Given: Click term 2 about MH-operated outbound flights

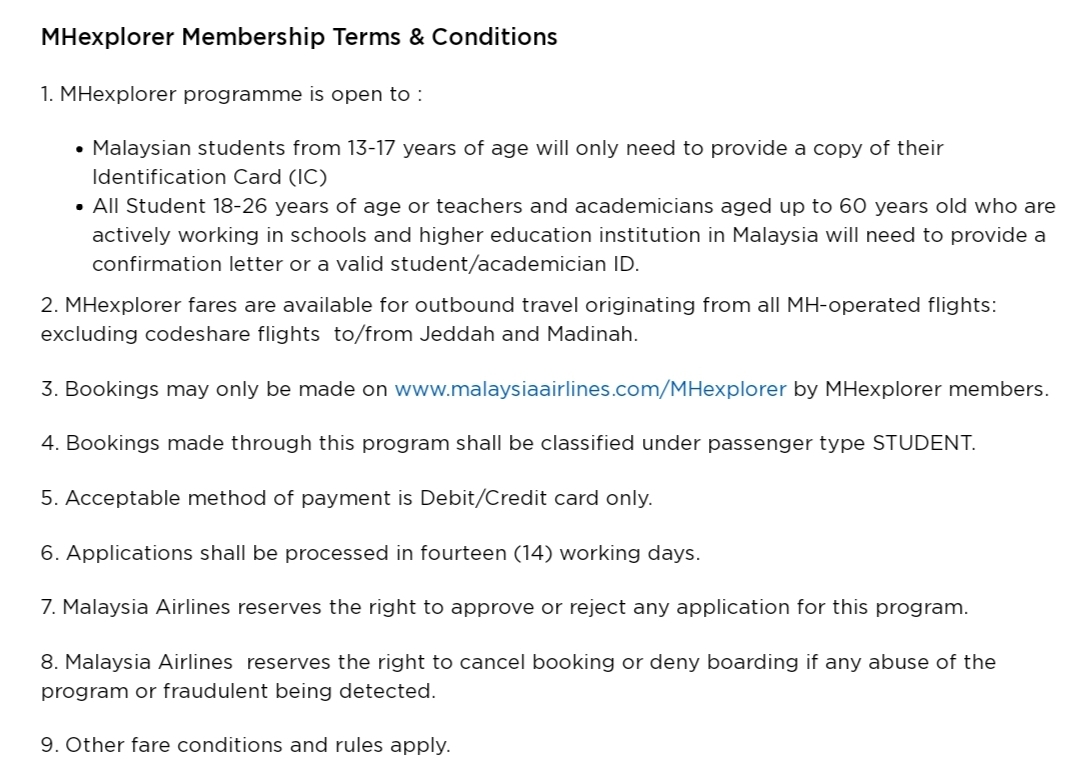Looking at the screenshot, I should click(x=518, y=305).
